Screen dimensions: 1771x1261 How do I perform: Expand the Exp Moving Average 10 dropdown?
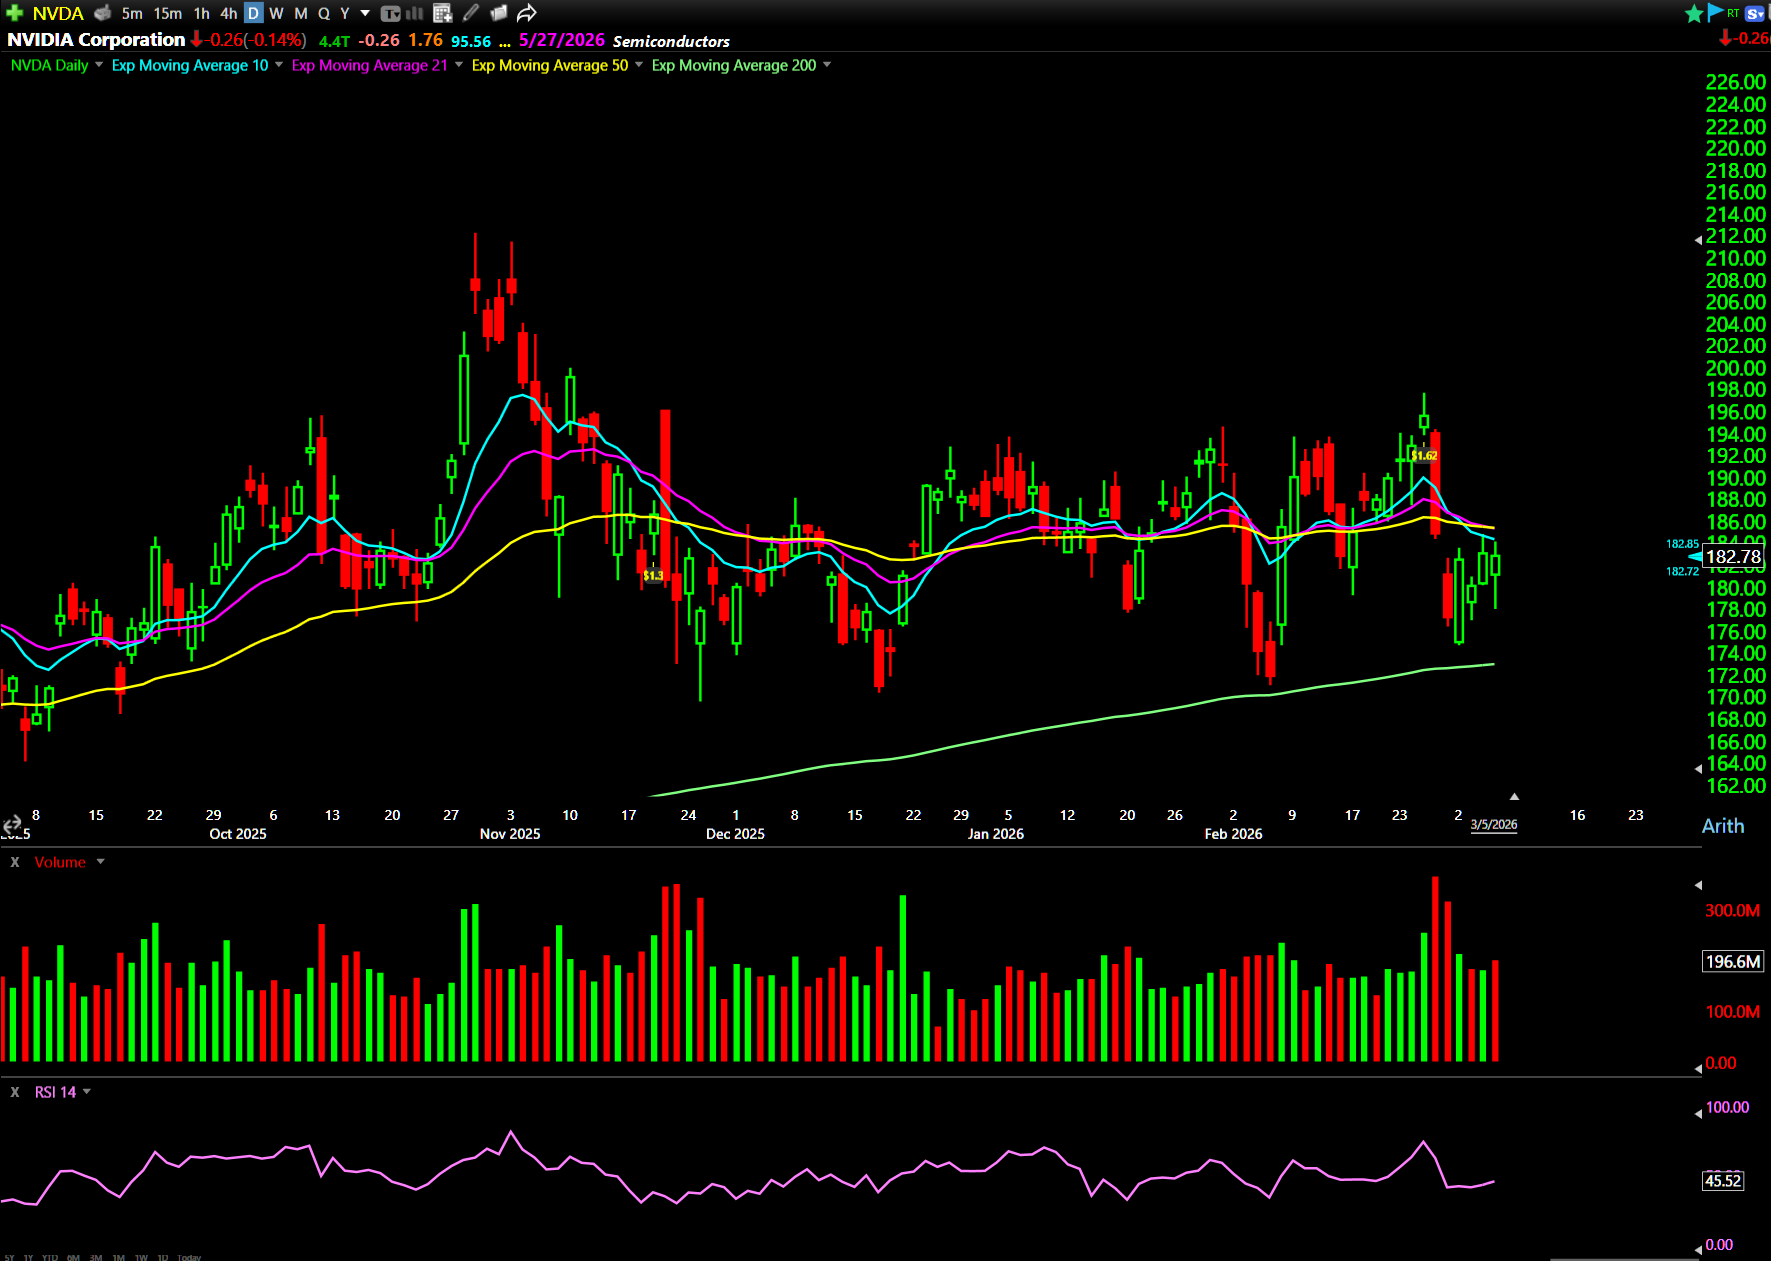[x=279, y=65]
